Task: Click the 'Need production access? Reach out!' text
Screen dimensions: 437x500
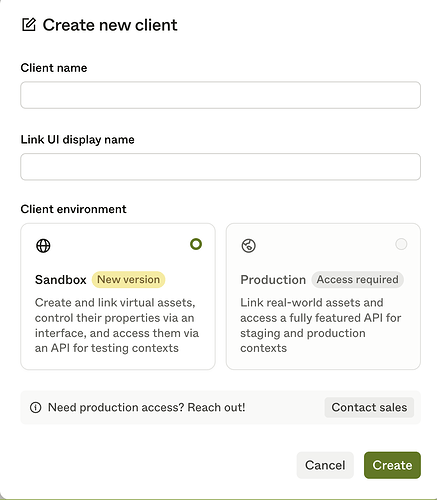Action: click(x=147, y=407)
